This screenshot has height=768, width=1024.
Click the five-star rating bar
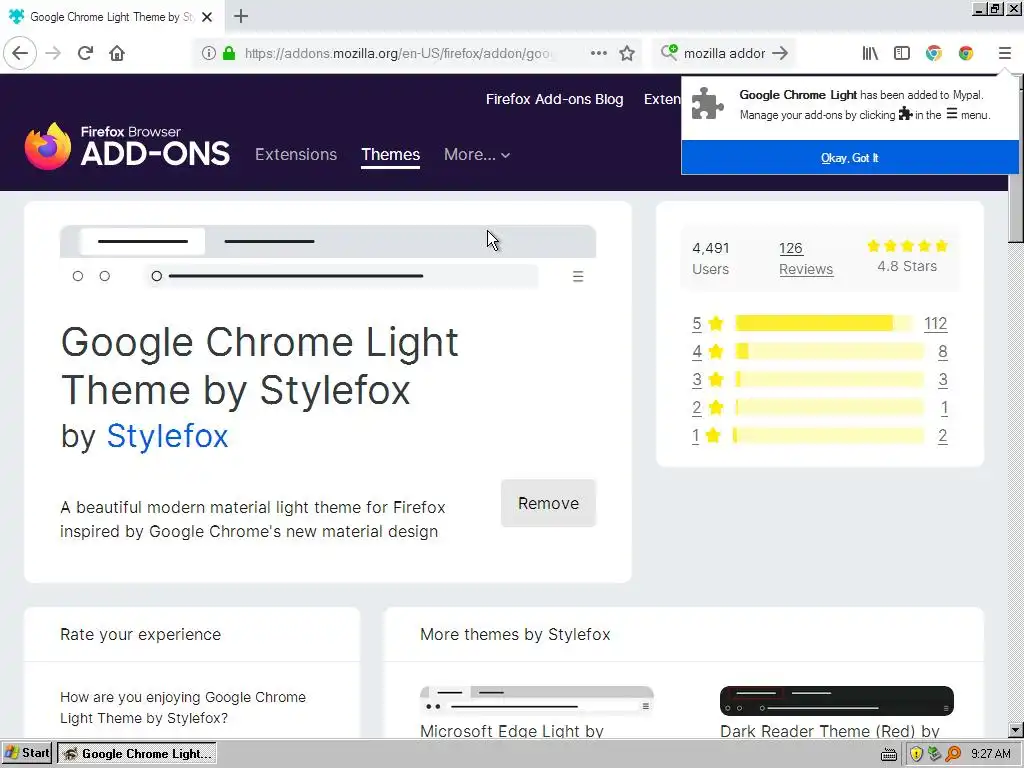pos(824,323)
